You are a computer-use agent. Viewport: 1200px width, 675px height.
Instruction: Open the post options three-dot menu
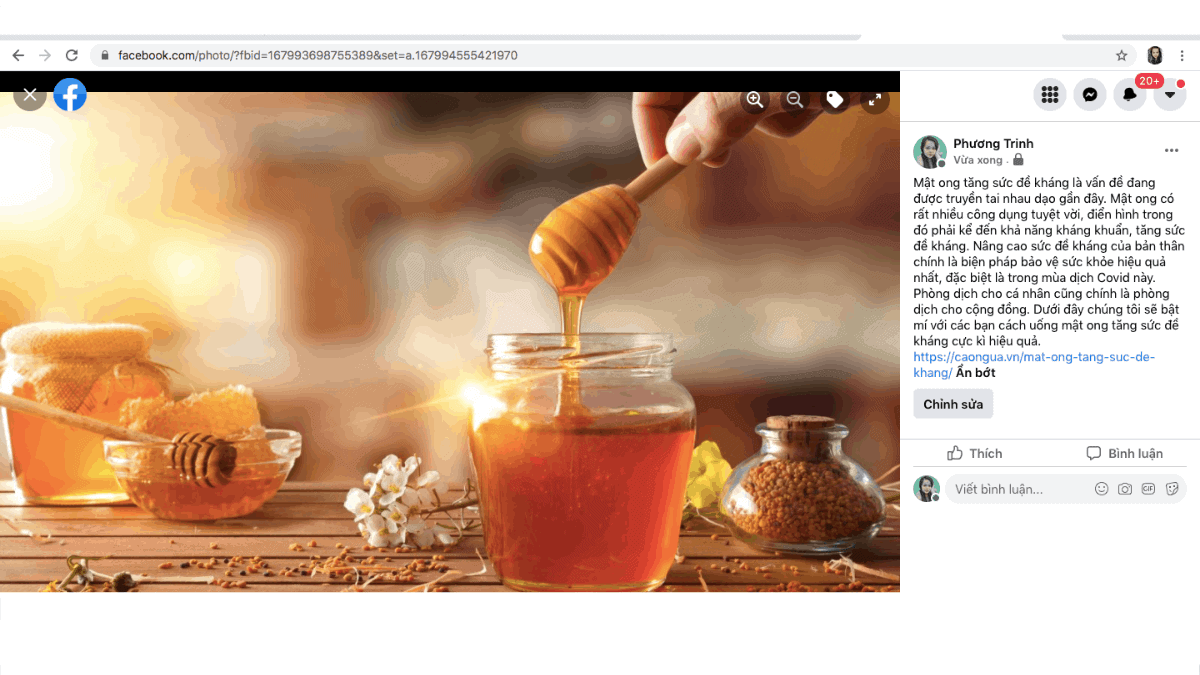click(x=1171, y=151)
